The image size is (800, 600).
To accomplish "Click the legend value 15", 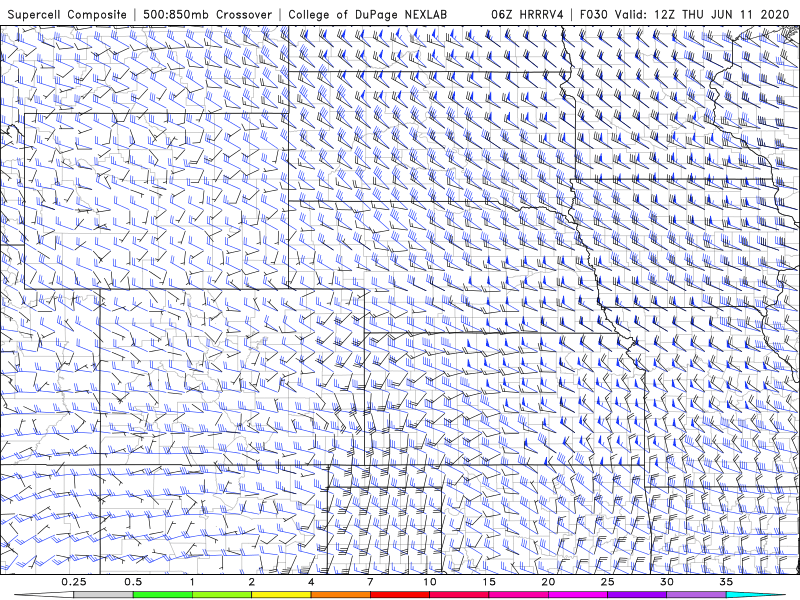I will (489, 582).
